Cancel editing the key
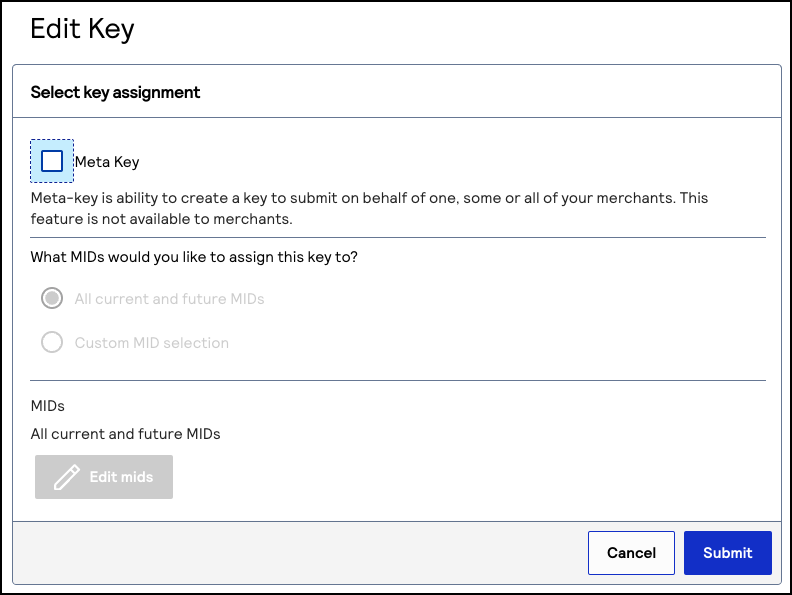Viewport: 792px width, 595px height. click(x=631, y=553)
